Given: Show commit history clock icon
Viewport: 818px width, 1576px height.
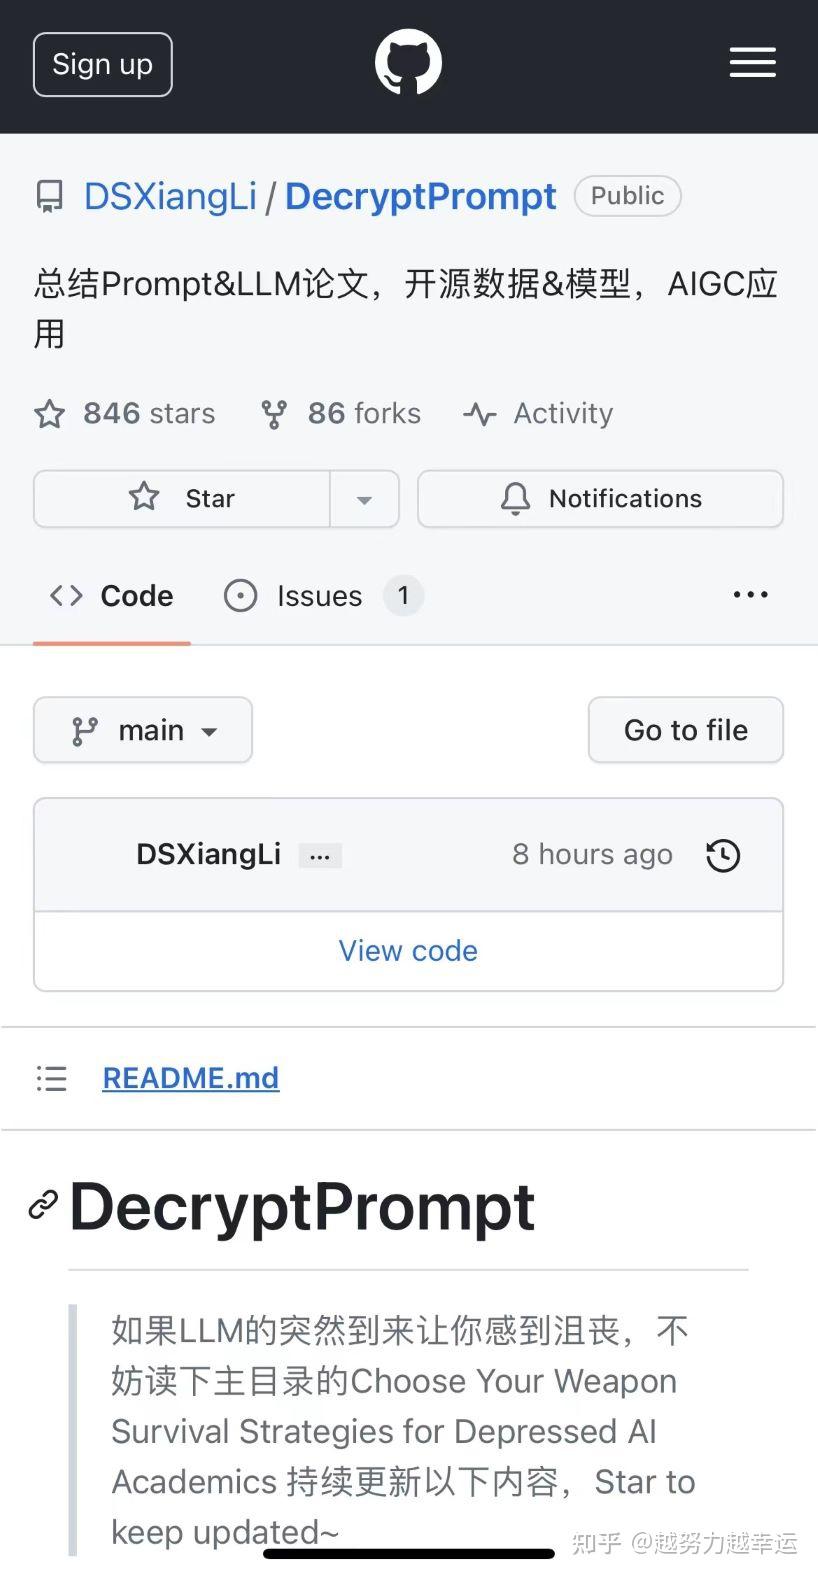Looking at the screenshot, I should (723, 855).
